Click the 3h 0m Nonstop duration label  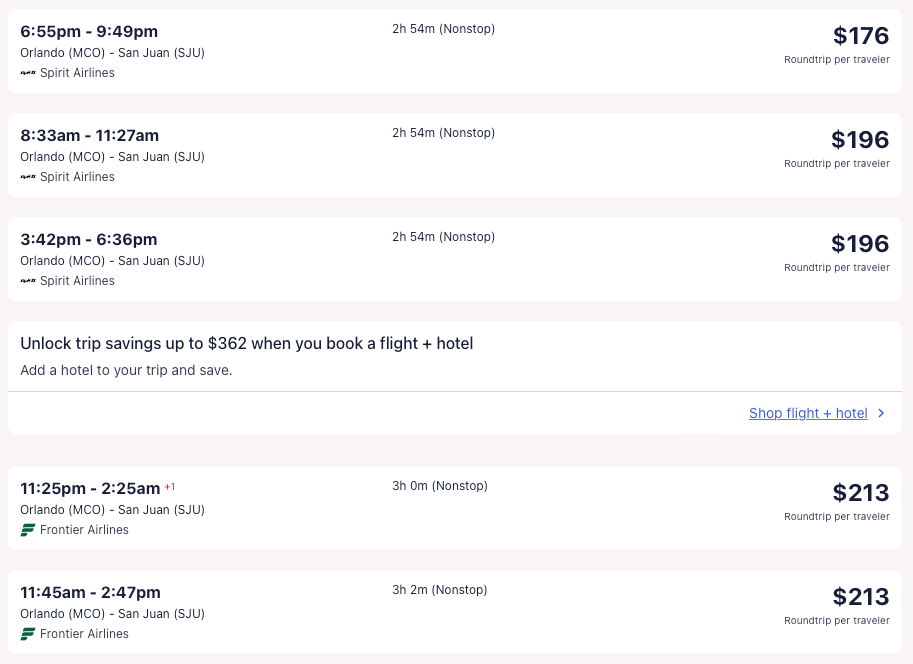439,486
